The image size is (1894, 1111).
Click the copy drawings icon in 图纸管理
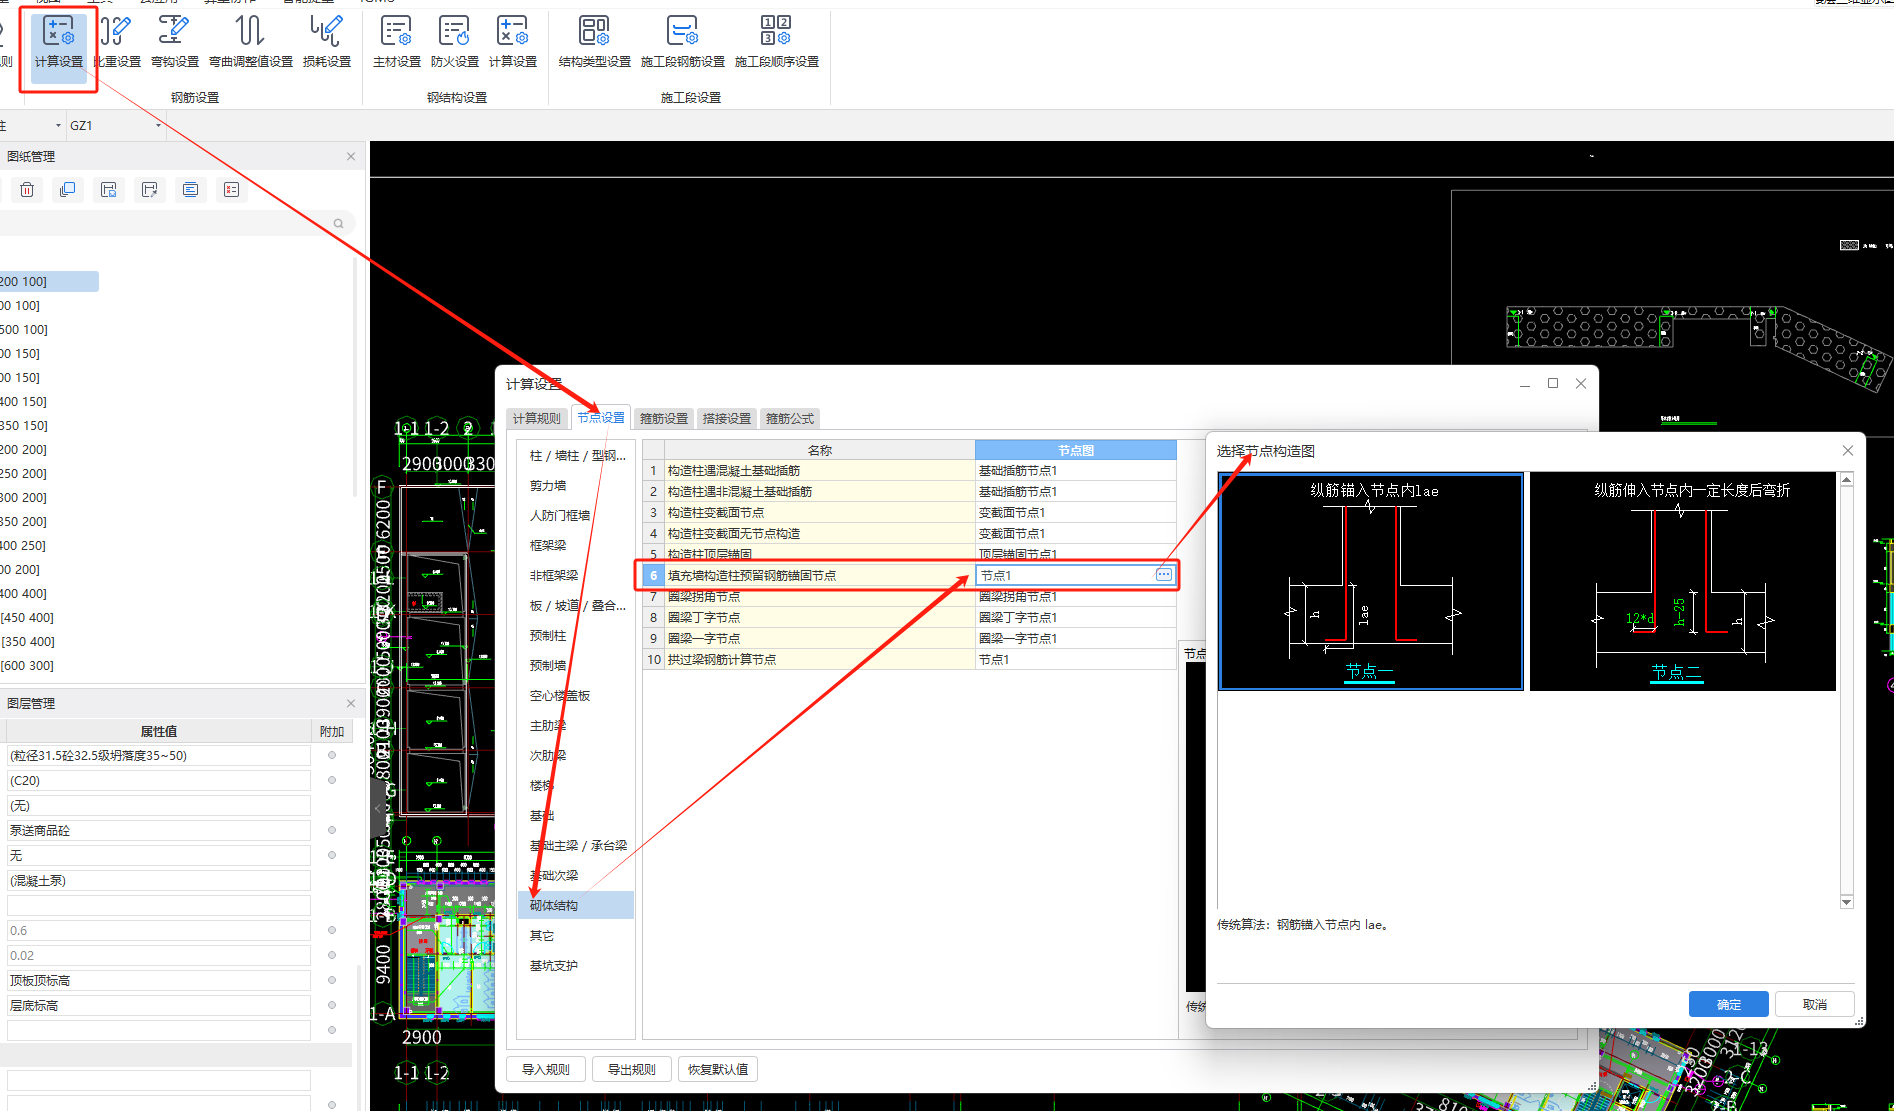point(68,190)
